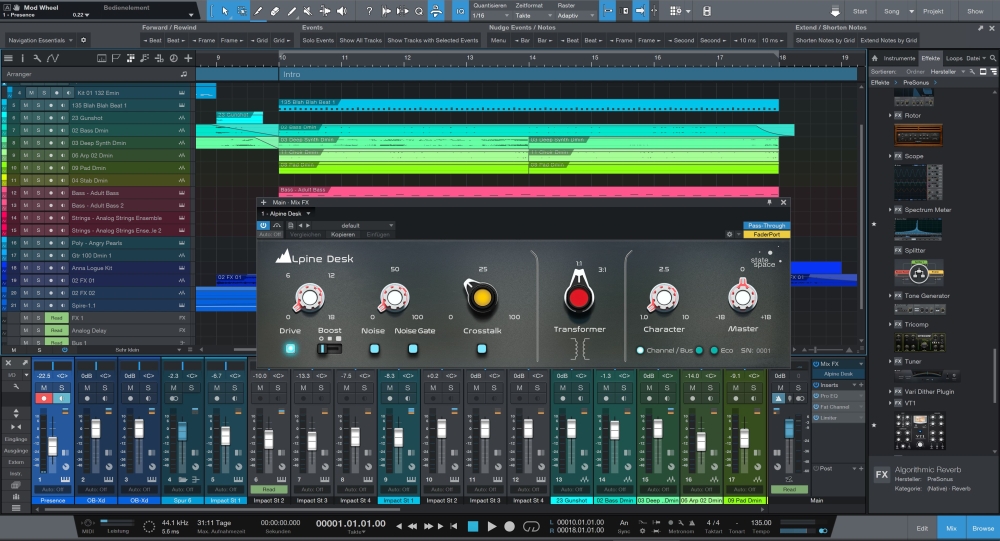
Task: Open the Raster Adaptiv dropdown
Action: (x=577, y=15)
